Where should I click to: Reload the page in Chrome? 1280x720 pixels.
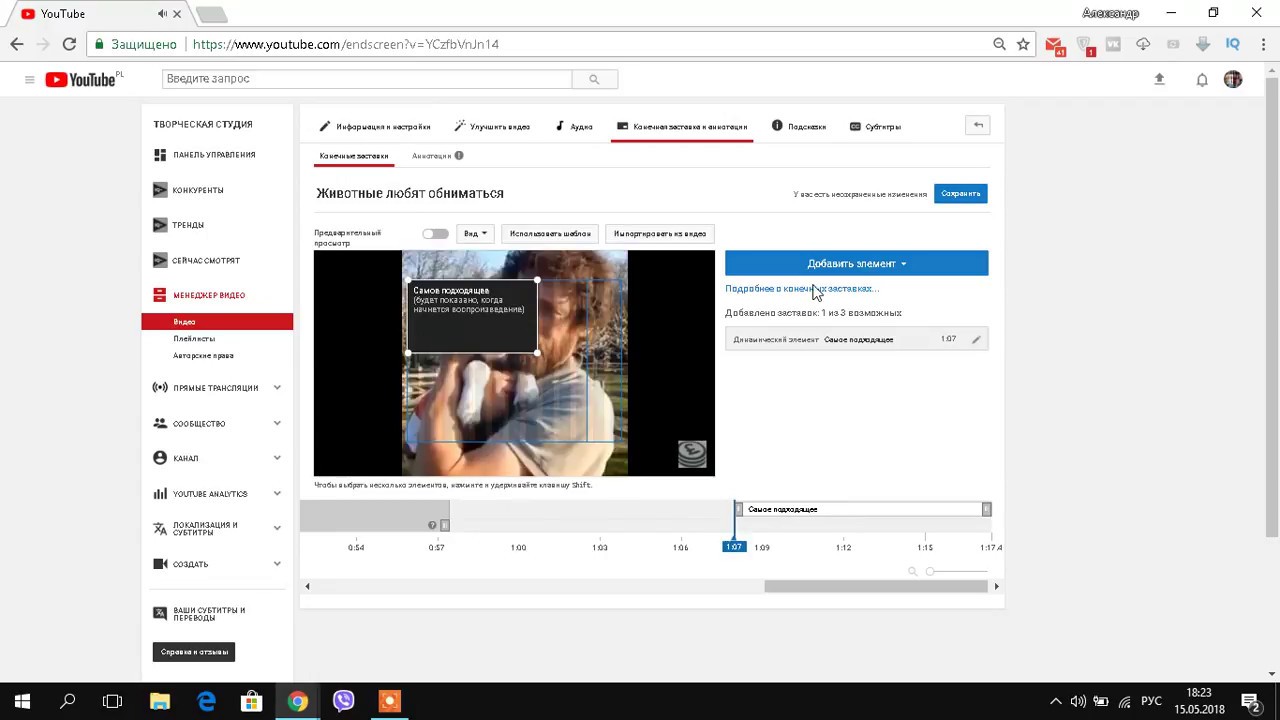pyautogui.click(x=69, y=44)
